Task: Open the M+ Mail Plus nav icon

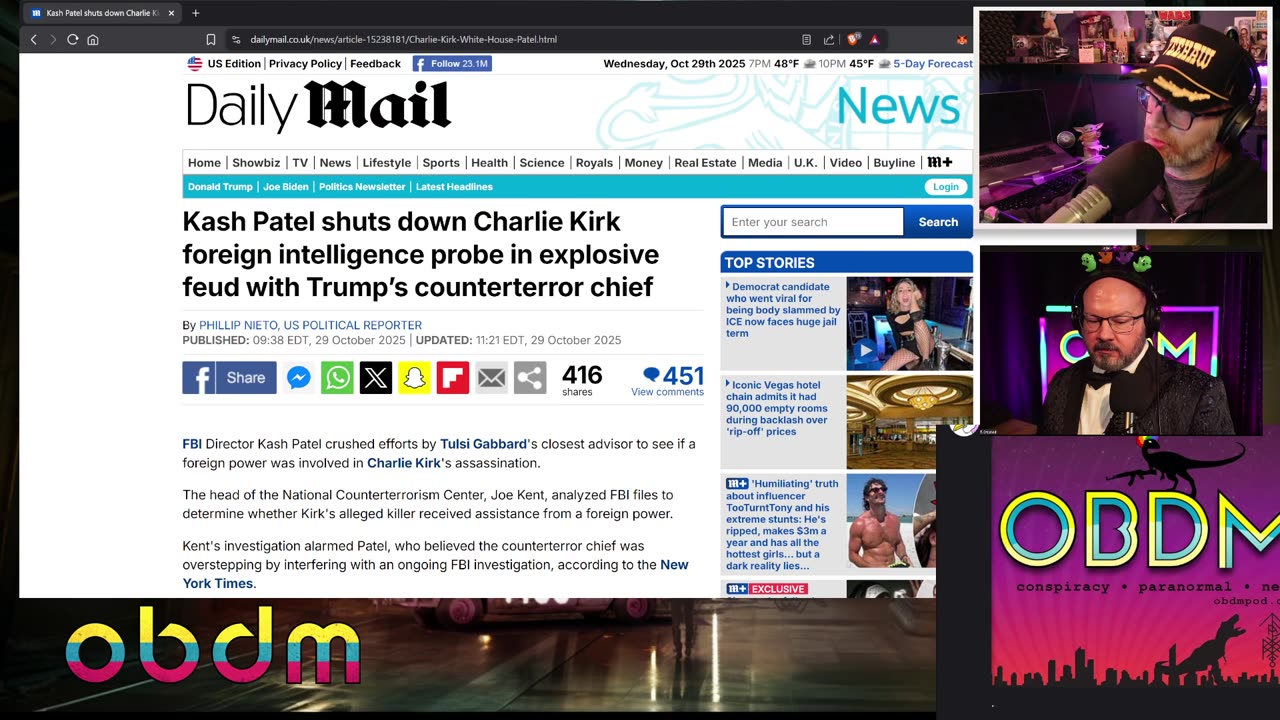Action: 940,162
